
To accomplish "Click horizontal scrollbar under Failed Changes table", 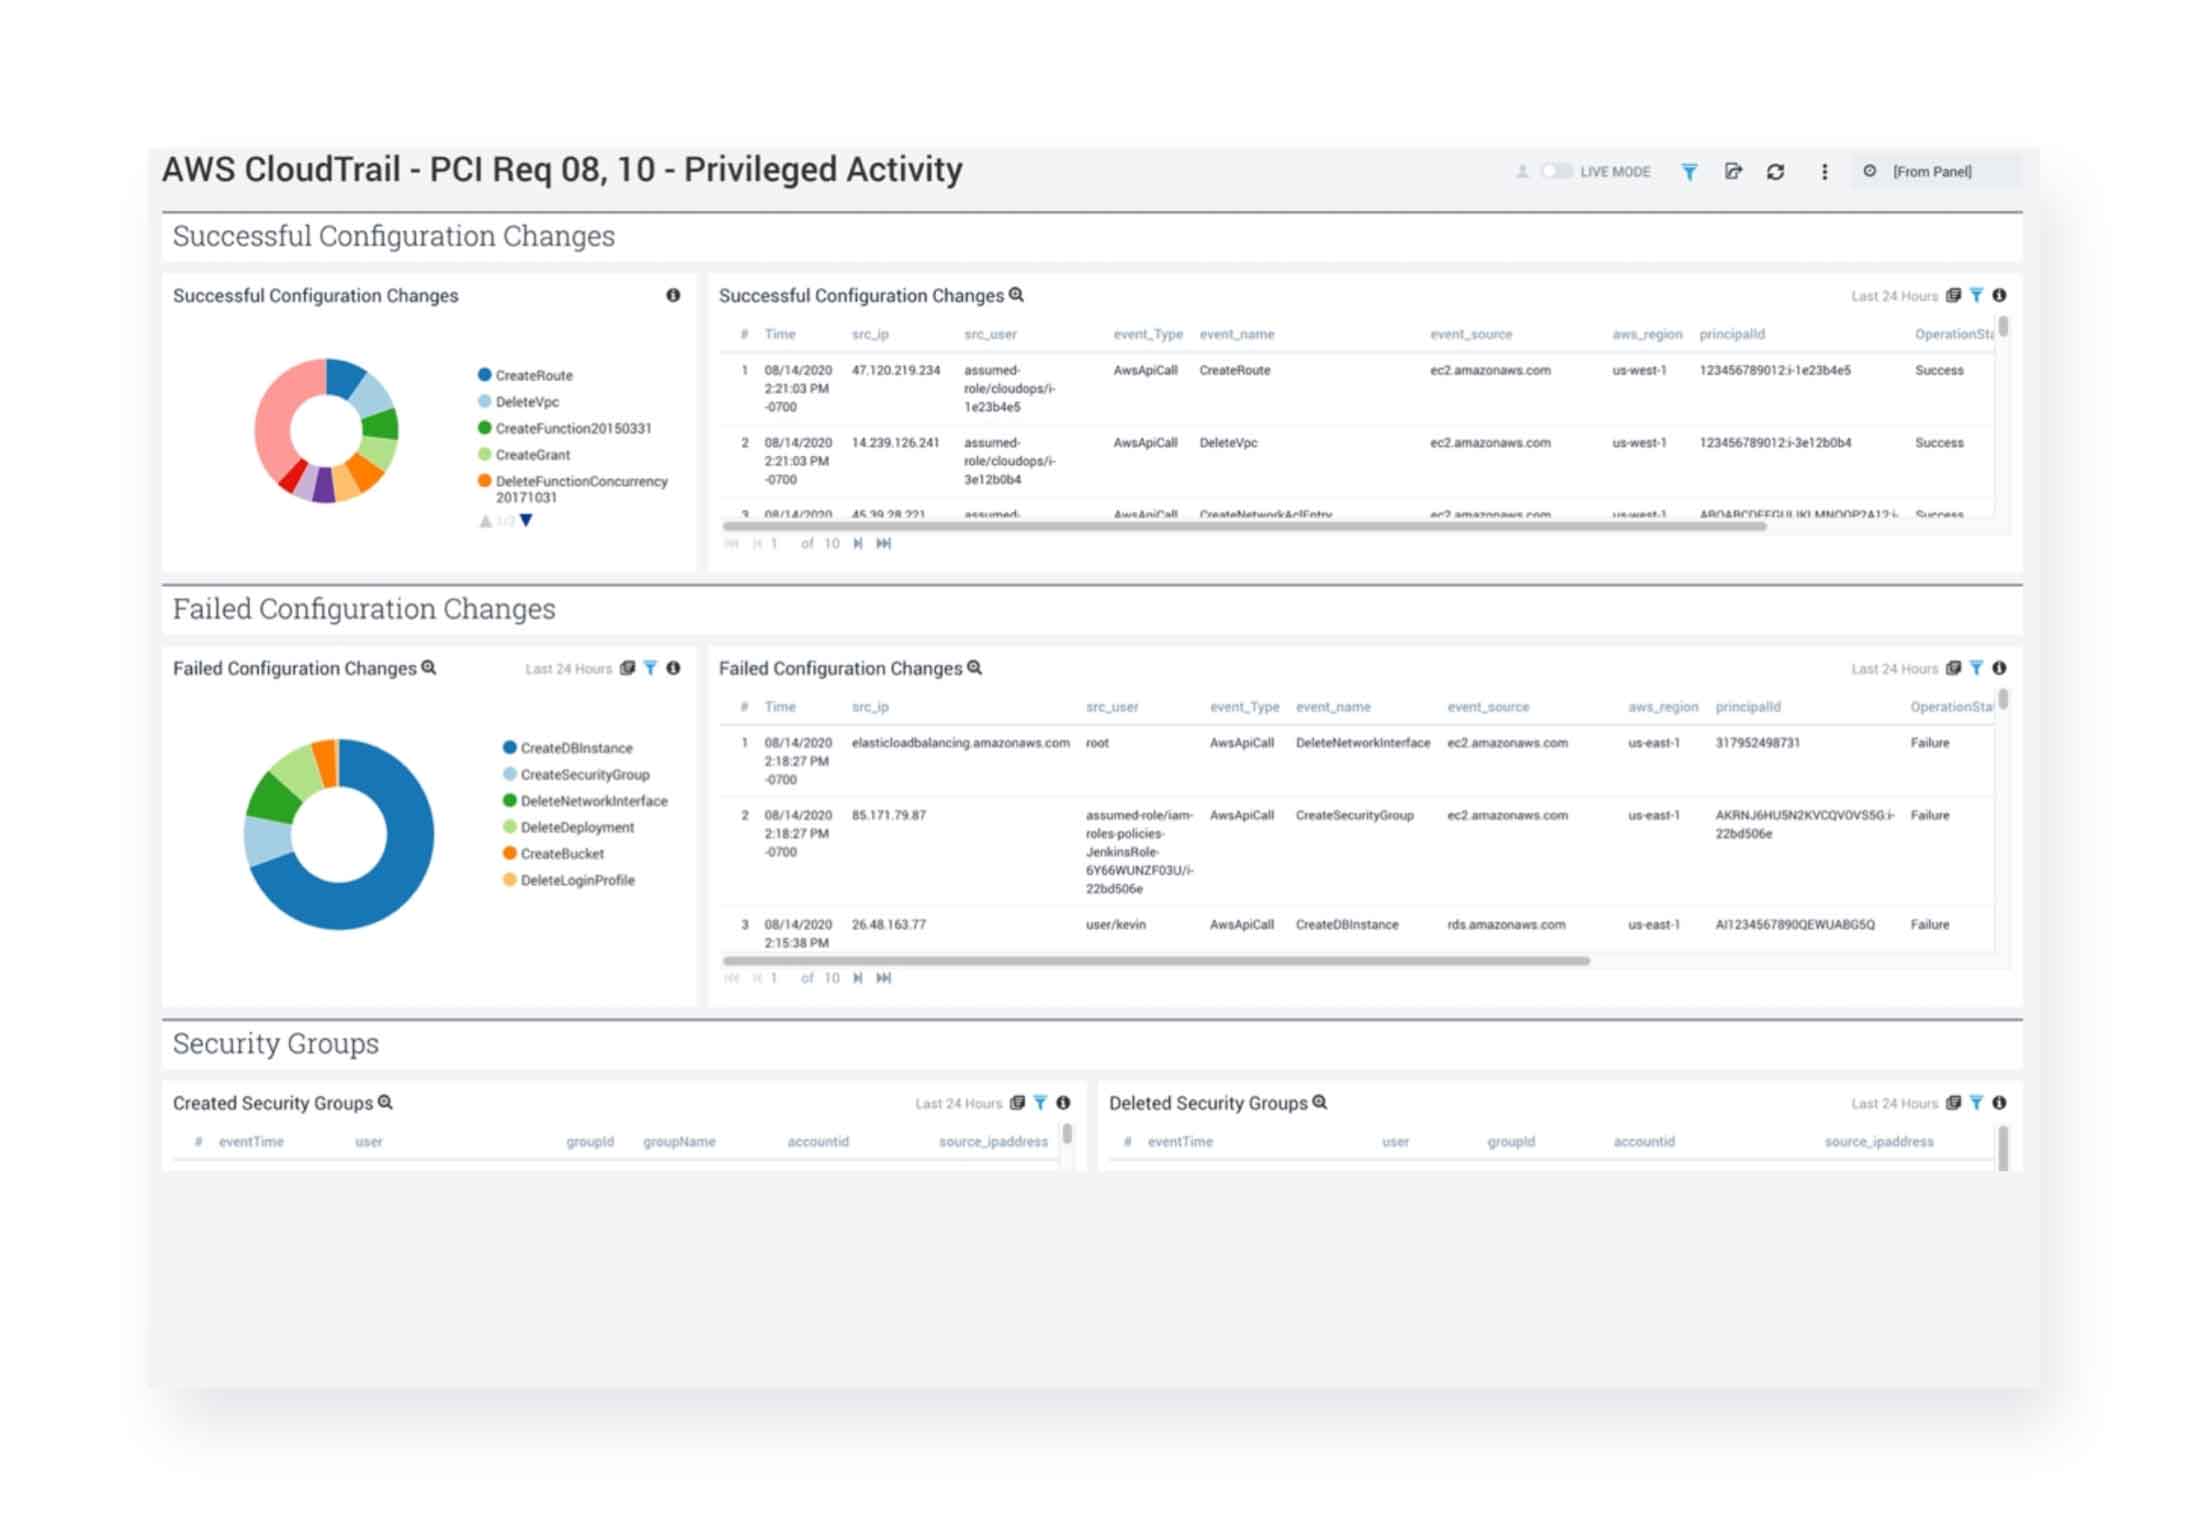I will tap(1156, 961).
